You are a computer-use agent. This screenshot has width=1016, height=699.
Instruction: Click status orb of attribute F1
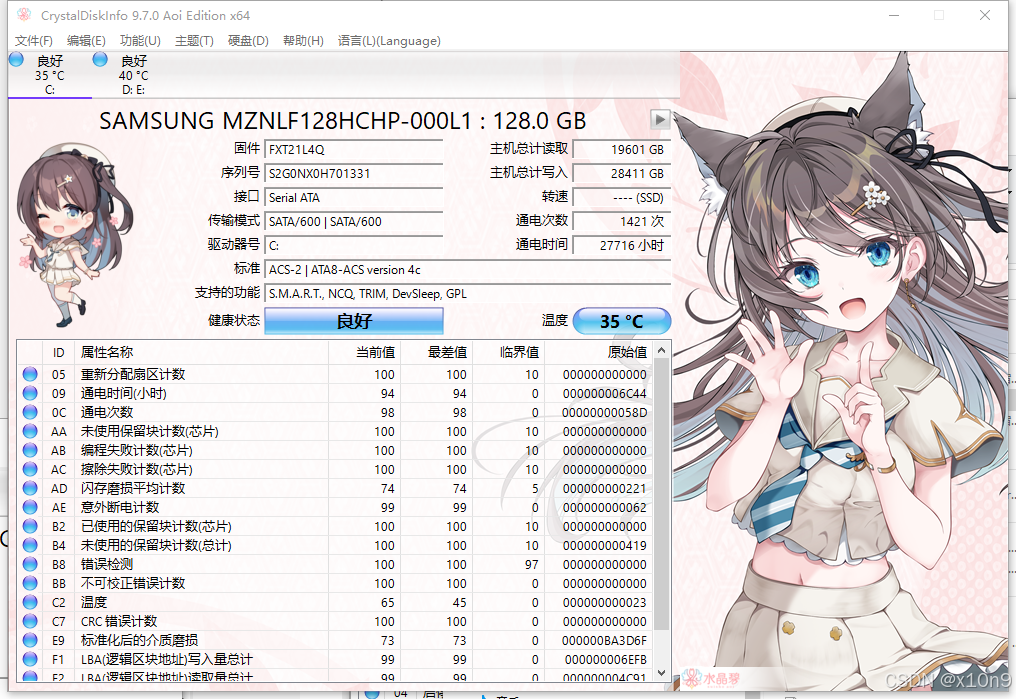click(x=30, y=659)
